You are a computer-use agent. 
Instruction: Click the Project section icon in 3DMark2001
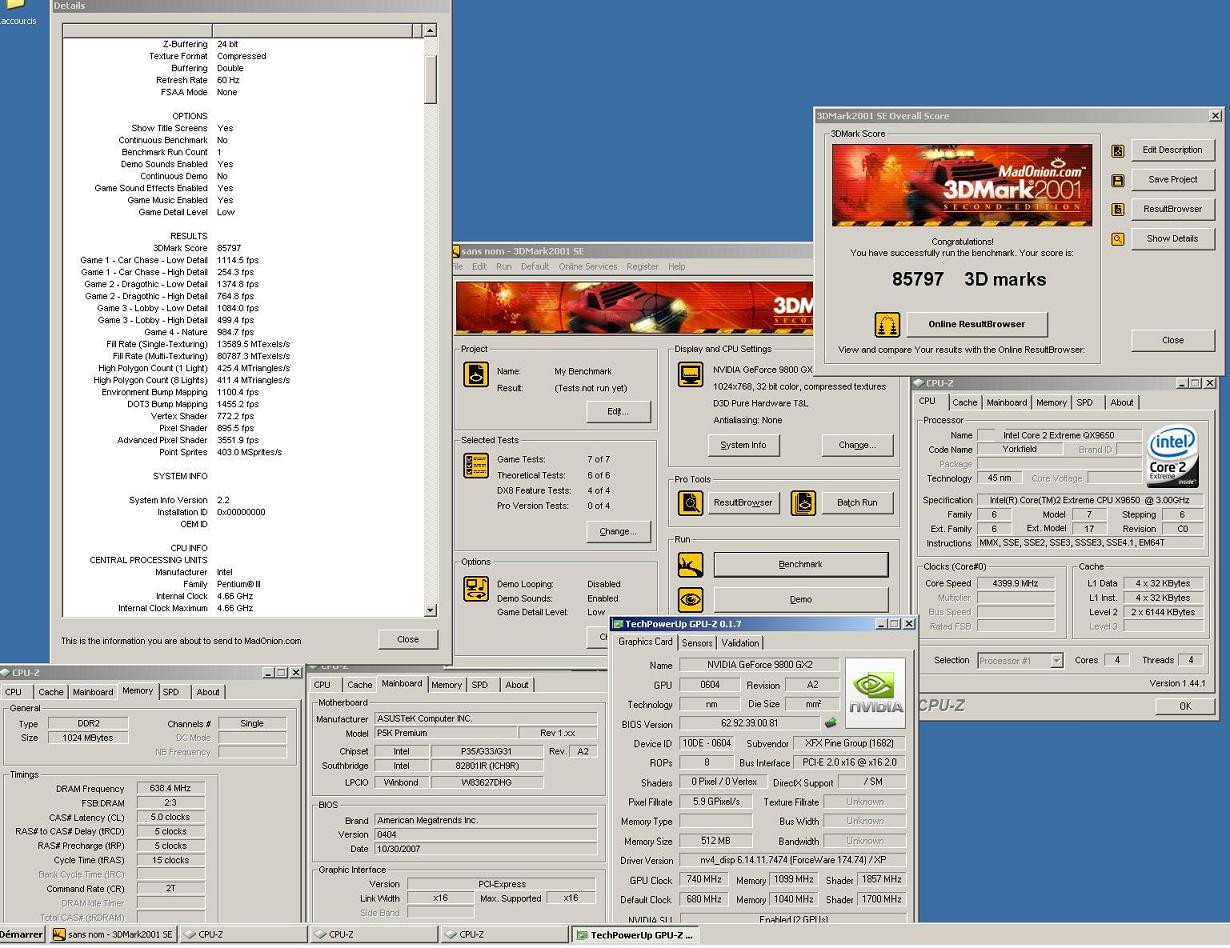pos(476,374)
